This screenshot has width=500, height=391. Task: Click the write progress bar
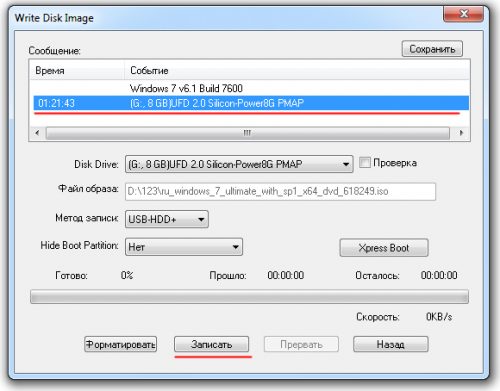(x=249, y=297)
